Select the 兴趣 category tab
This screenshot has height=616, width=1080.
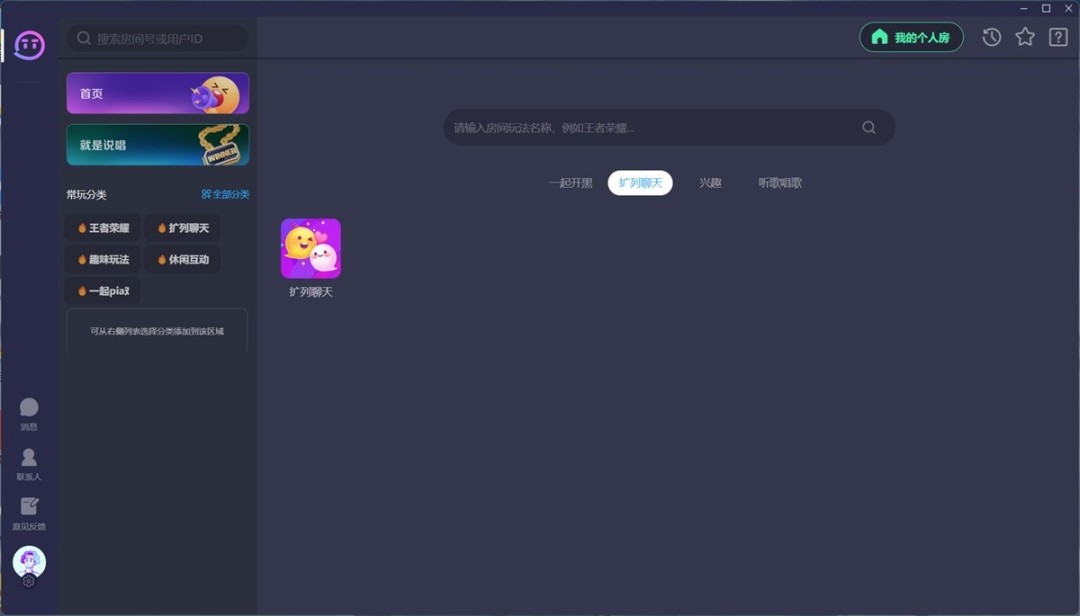(x=709, y=183)
